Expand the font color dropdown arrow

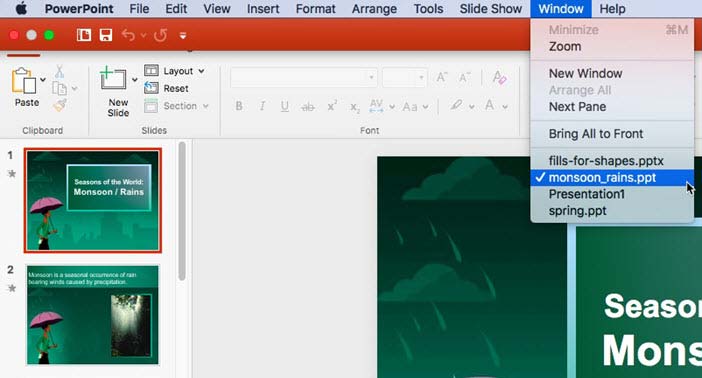click(505, 107)
